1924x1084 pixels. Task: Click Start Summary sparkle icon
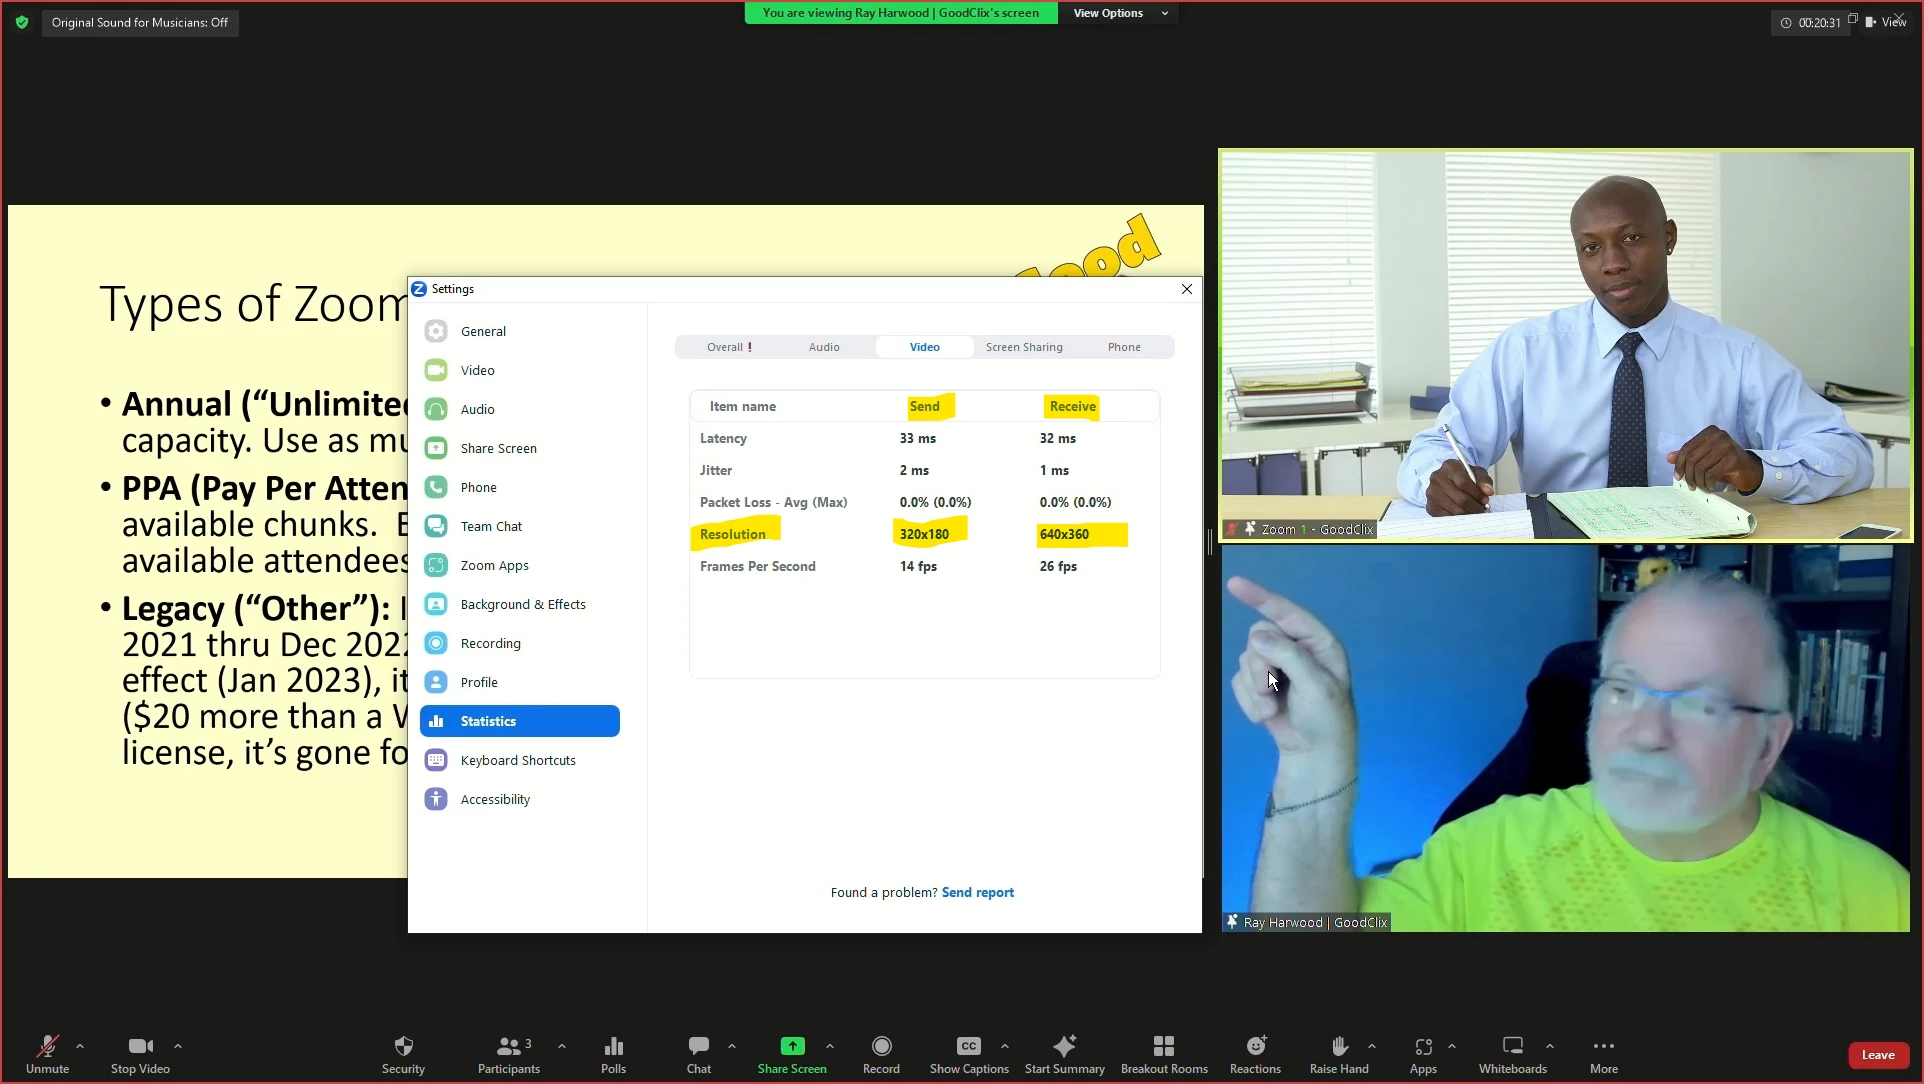[1064, 1046]
